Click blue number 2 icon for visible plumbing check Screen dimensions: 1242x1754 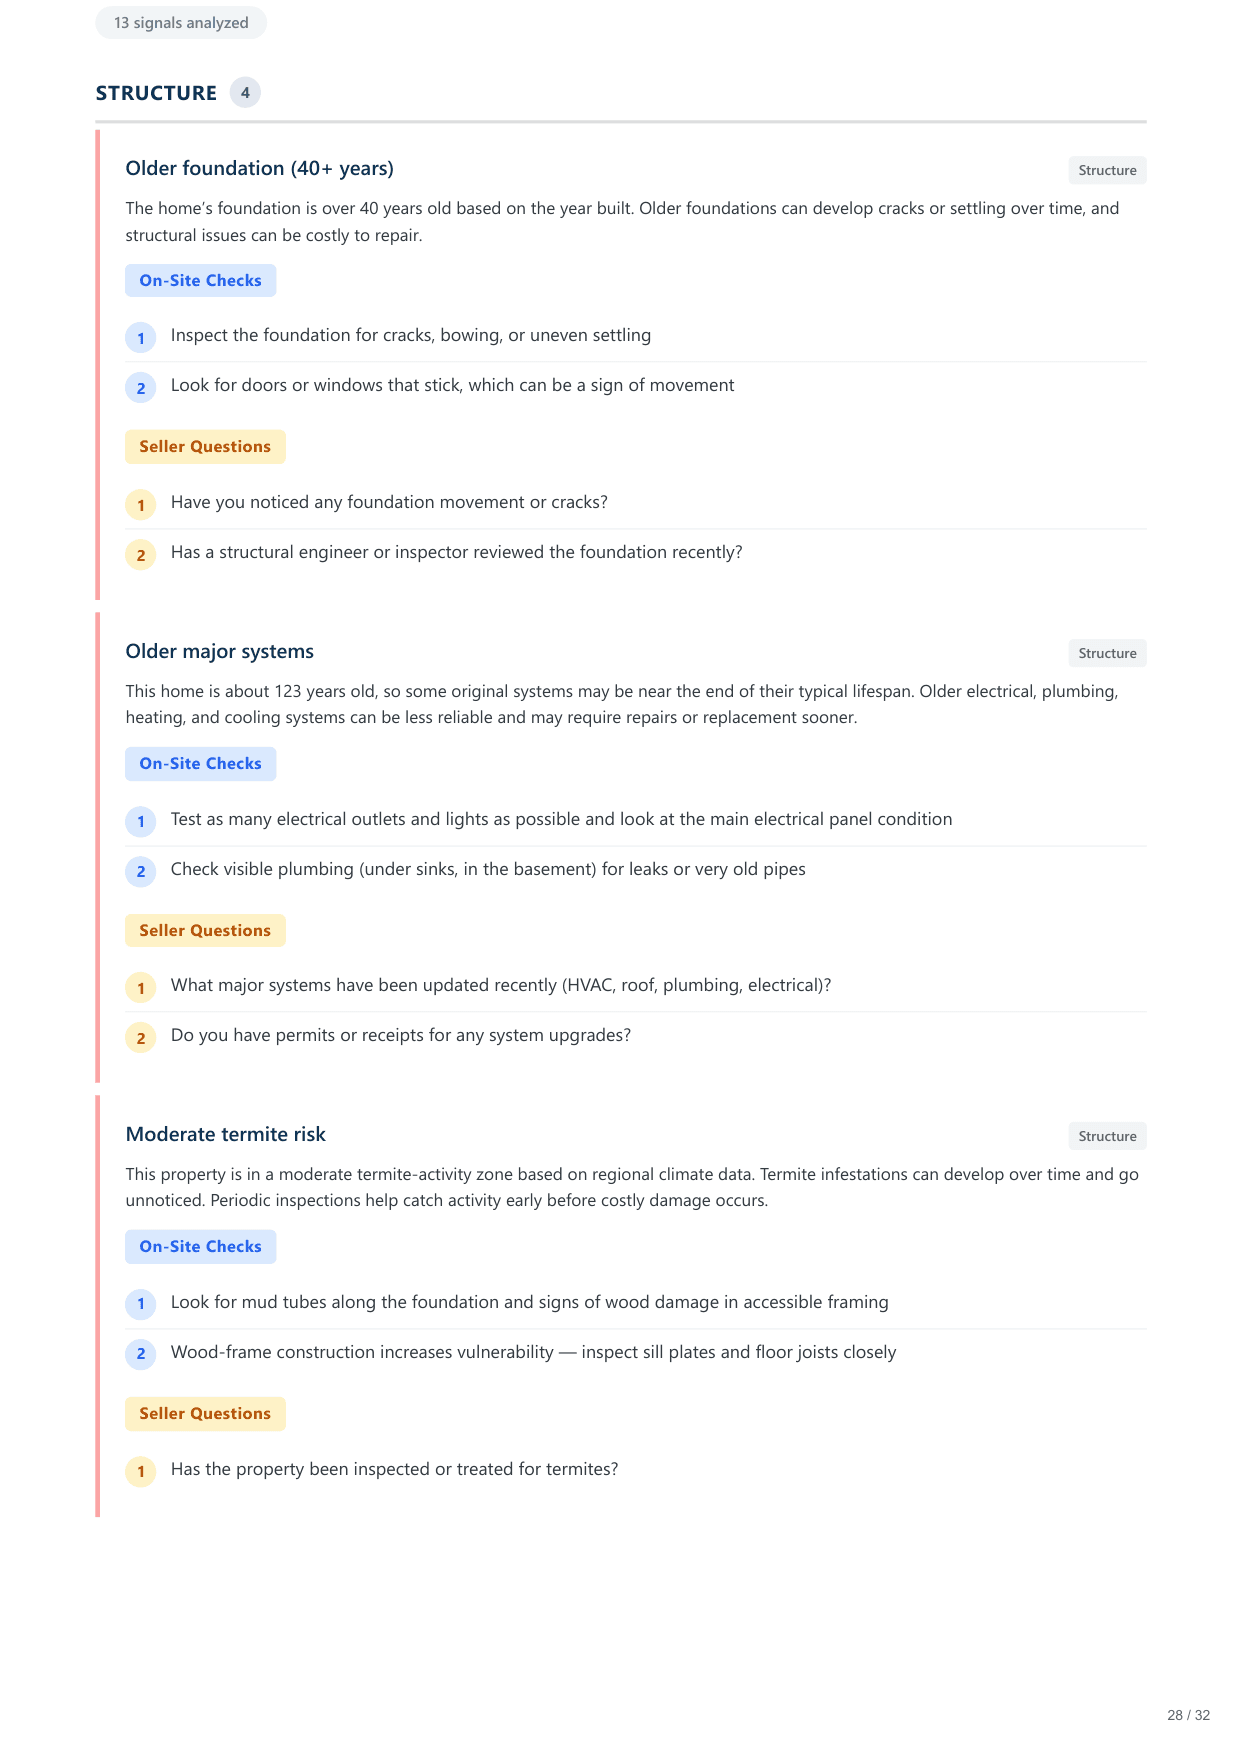pyautogui.click(x=141, y=872)
